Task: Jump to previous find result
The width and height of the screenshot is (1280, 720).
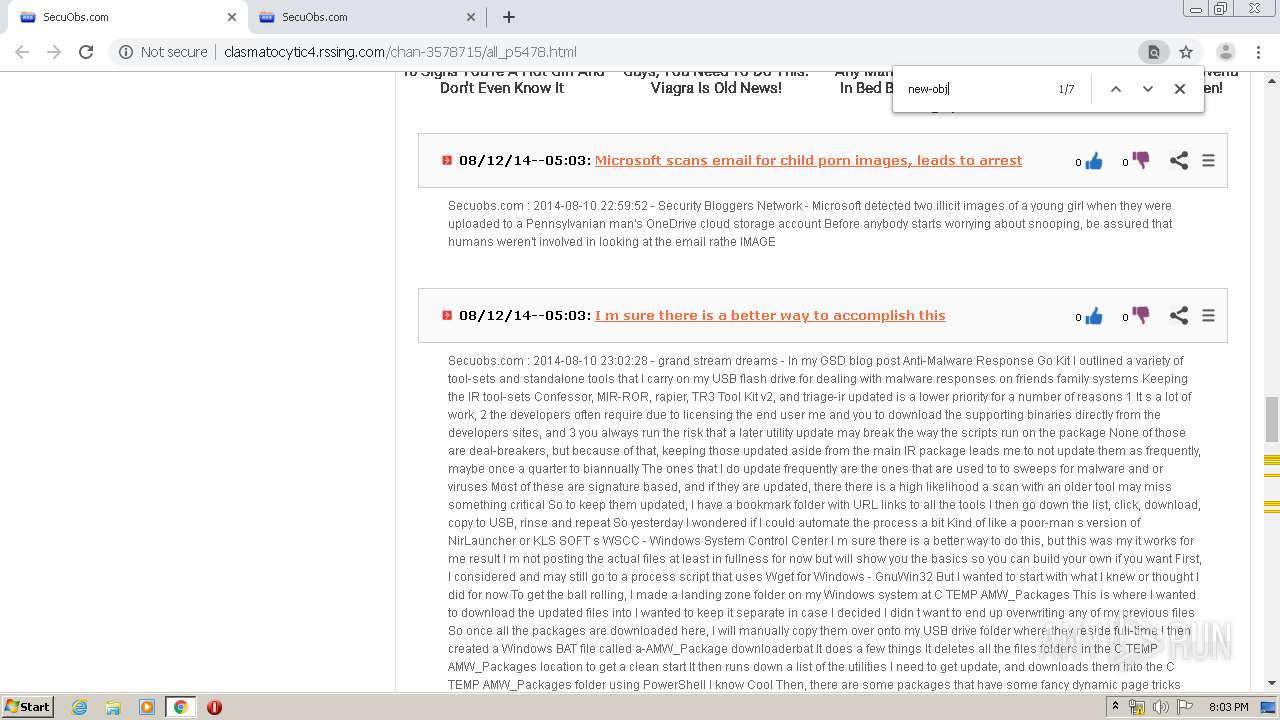Action: tap(1116, 89)
